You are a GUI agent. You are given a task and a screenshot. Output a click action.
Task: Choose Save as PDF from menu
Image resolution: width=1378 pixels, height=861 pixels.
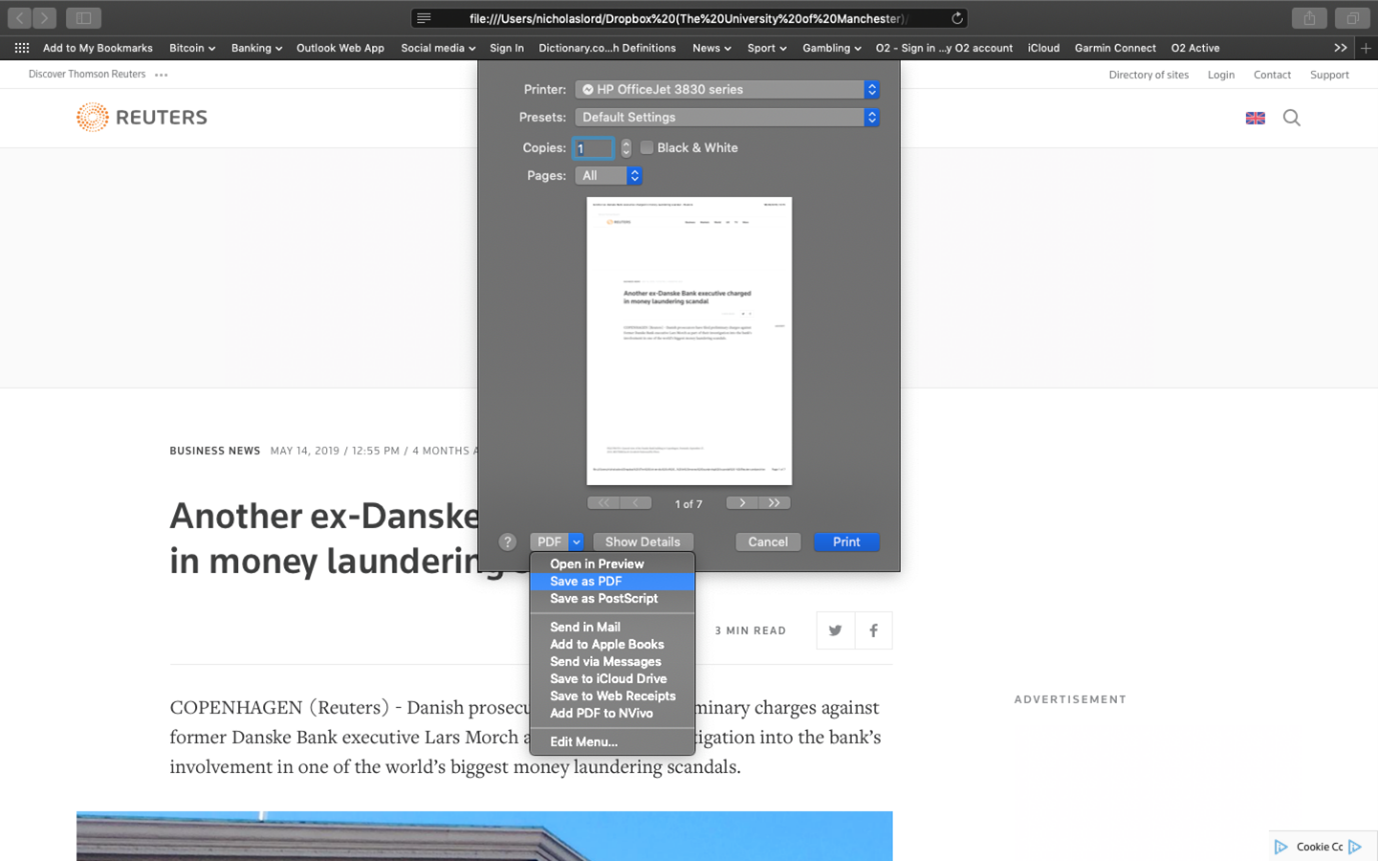point(586,581)
